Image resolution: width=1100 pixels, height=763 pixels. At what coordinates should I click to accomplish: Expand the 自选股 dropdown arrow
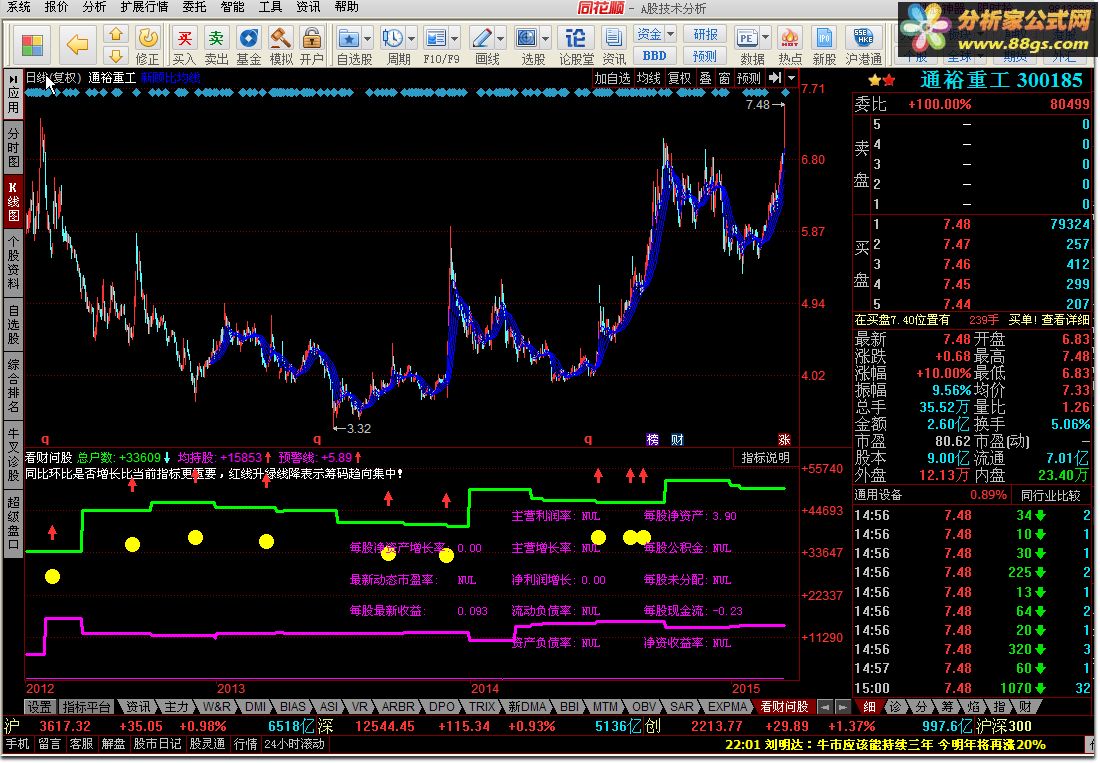point(368,38)
